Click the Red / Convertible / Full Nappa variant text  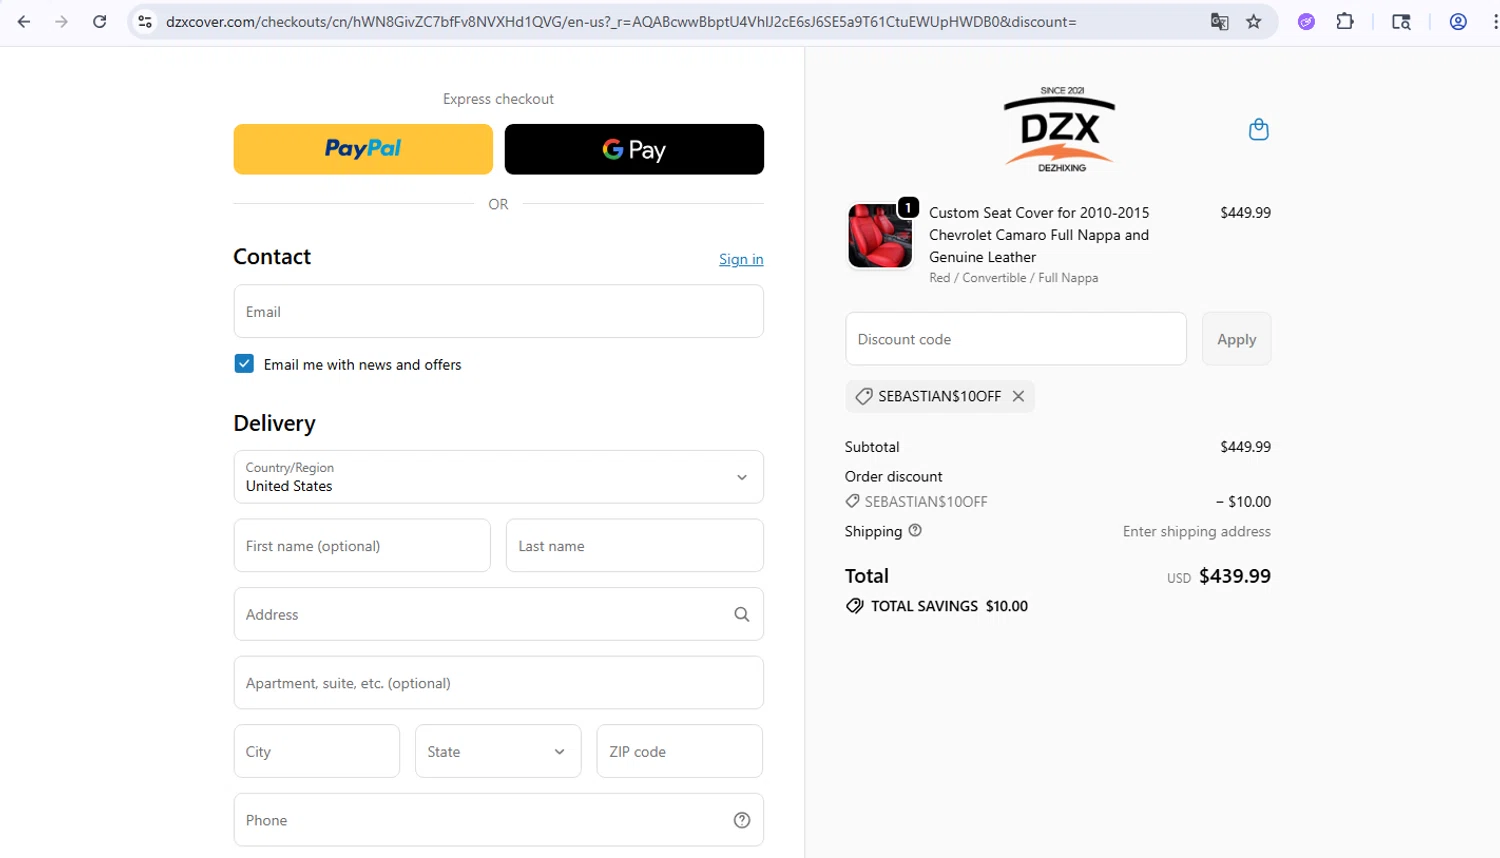tap(1013, 278)
